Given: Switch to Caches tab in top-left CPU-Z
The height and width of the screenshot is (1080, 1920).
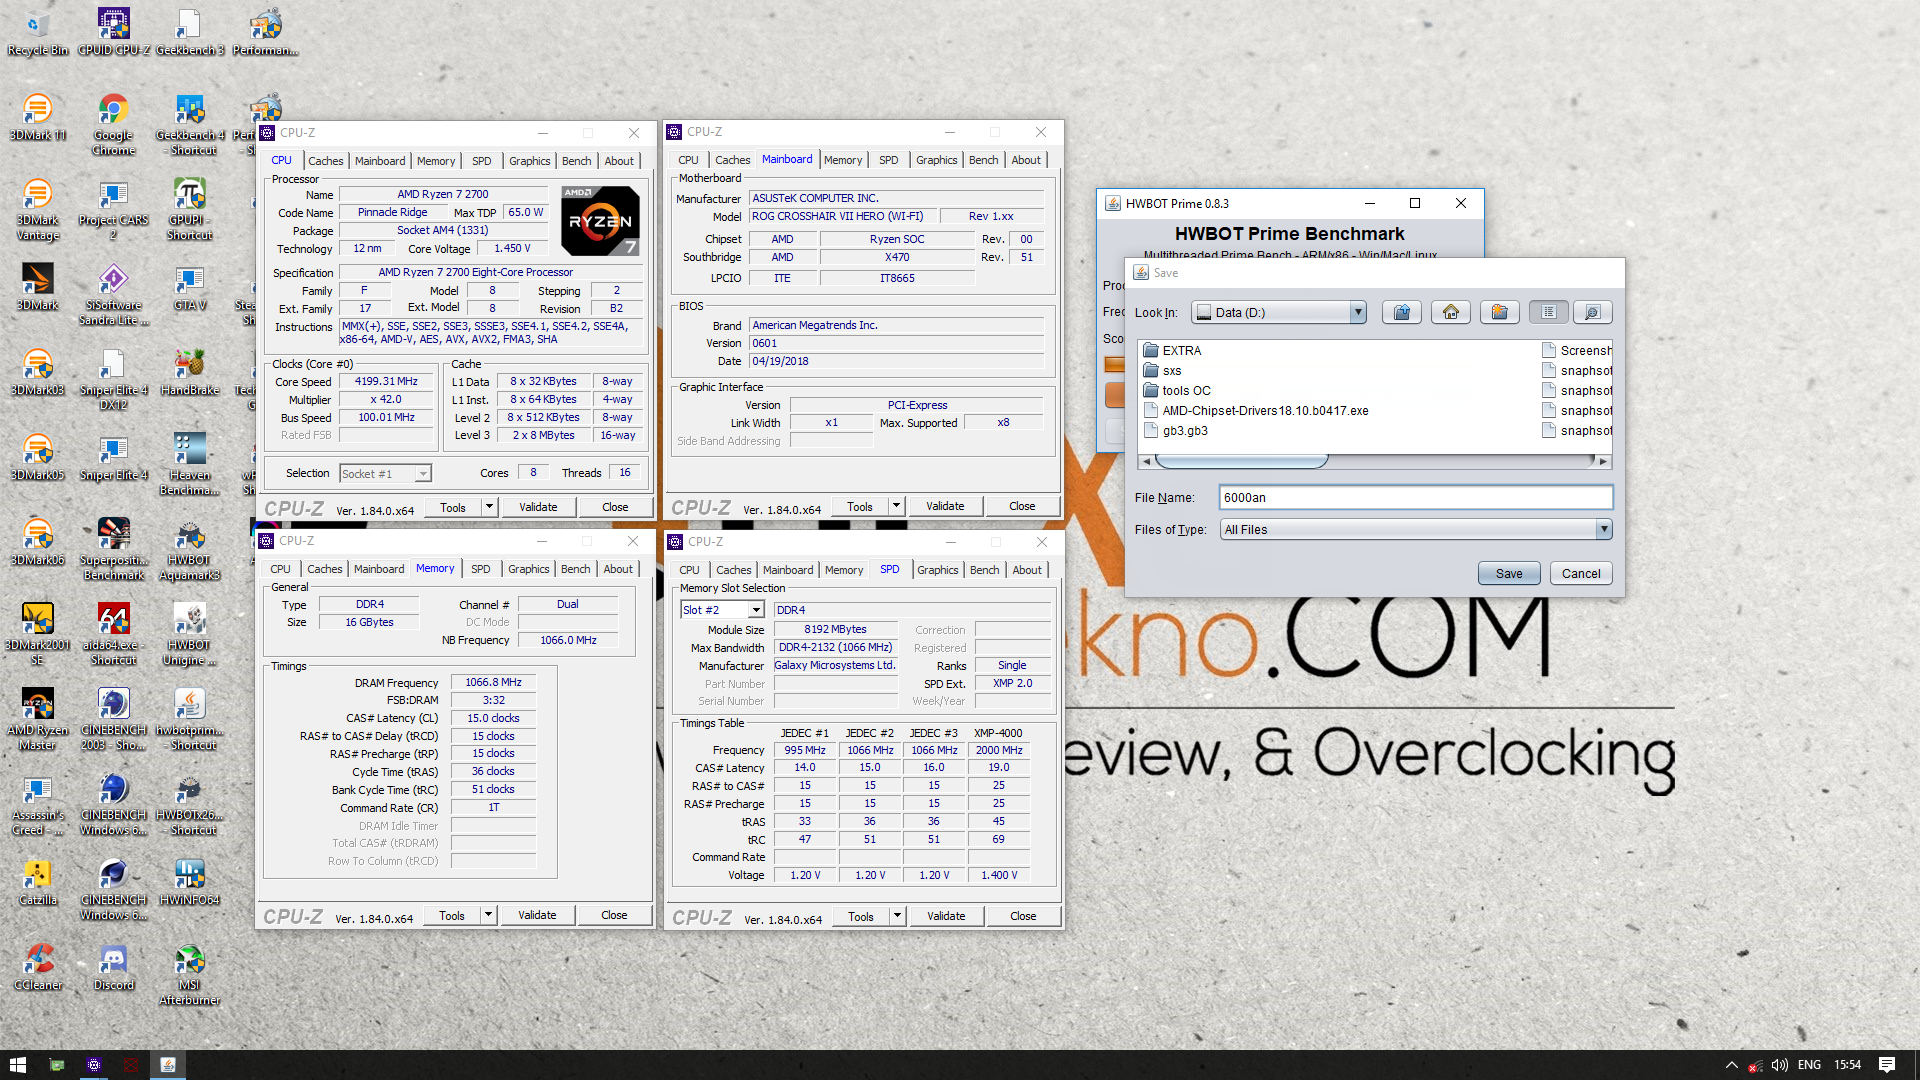Looking at the screenshot, I should [325, 161].
